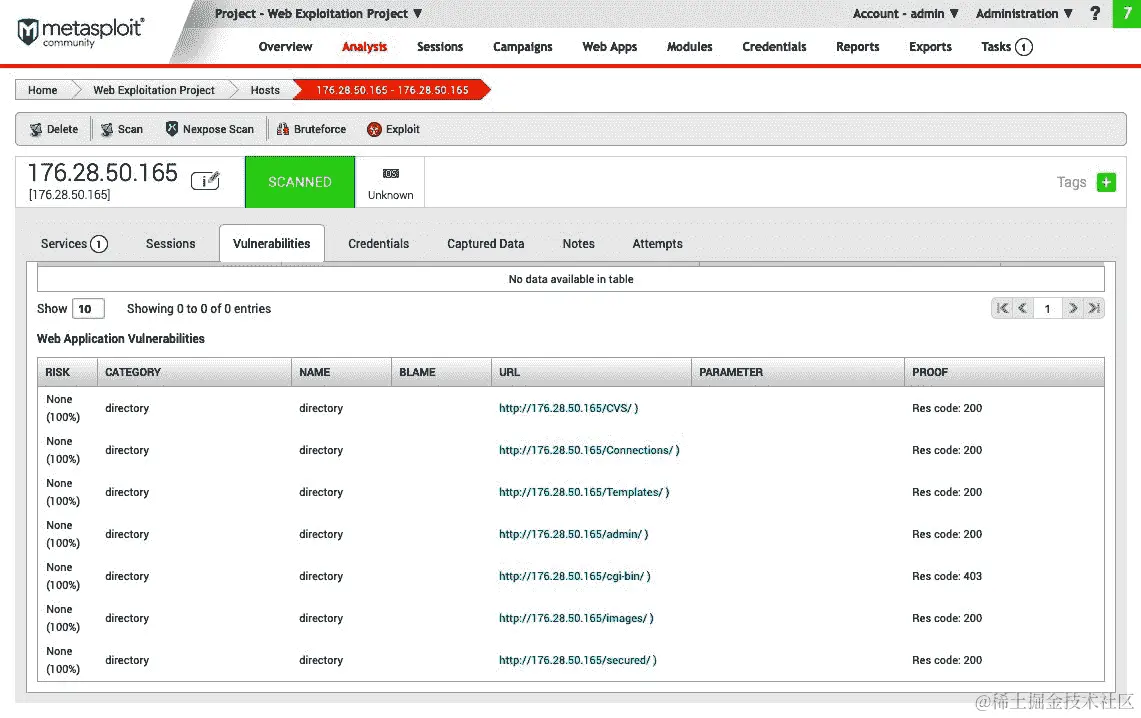Open the Credentials top menu item
The image size is (1141, 718).
[x=774, y=47]
